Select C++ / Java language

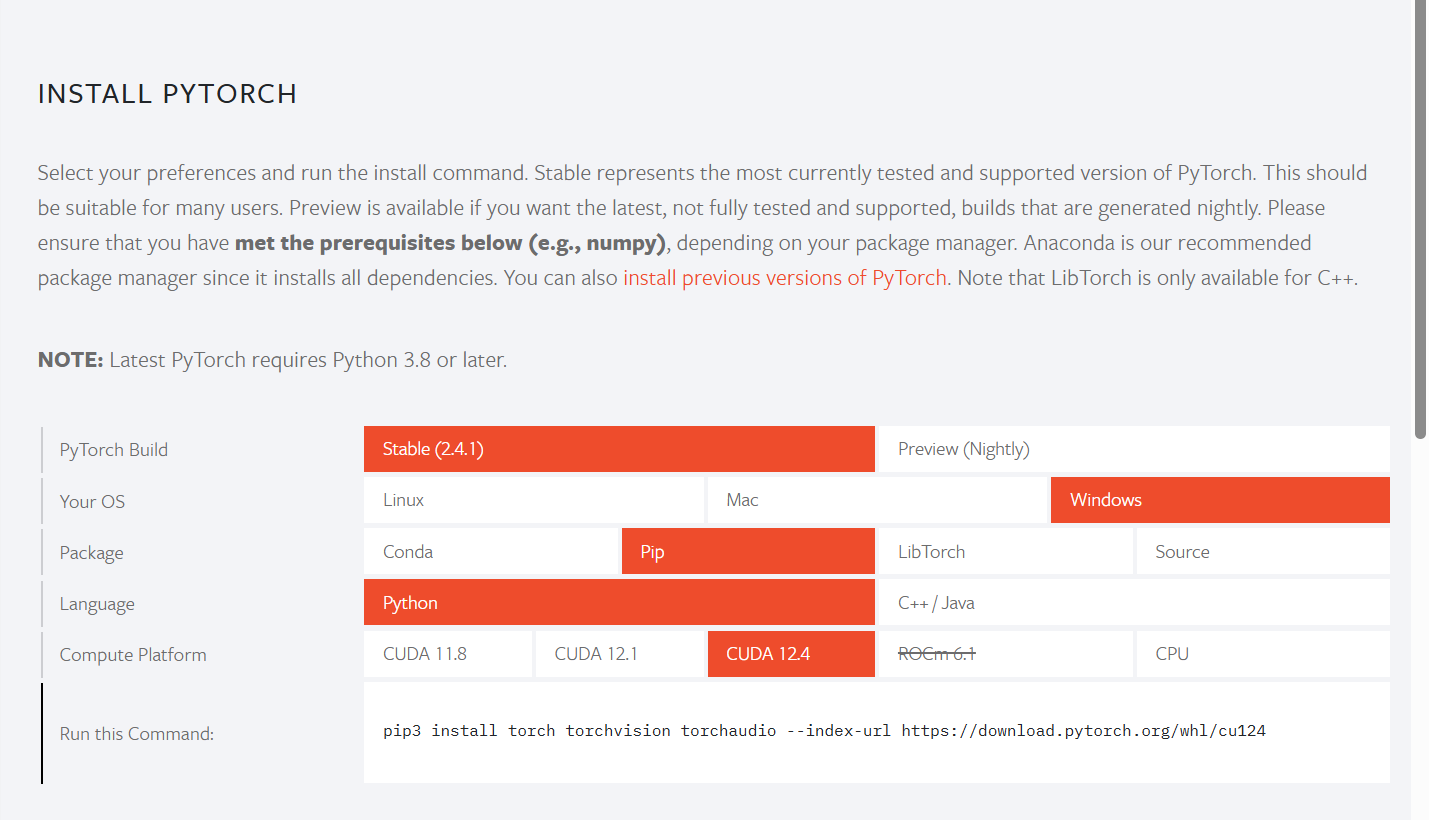pyautogui.click(x=1134, y=602)
